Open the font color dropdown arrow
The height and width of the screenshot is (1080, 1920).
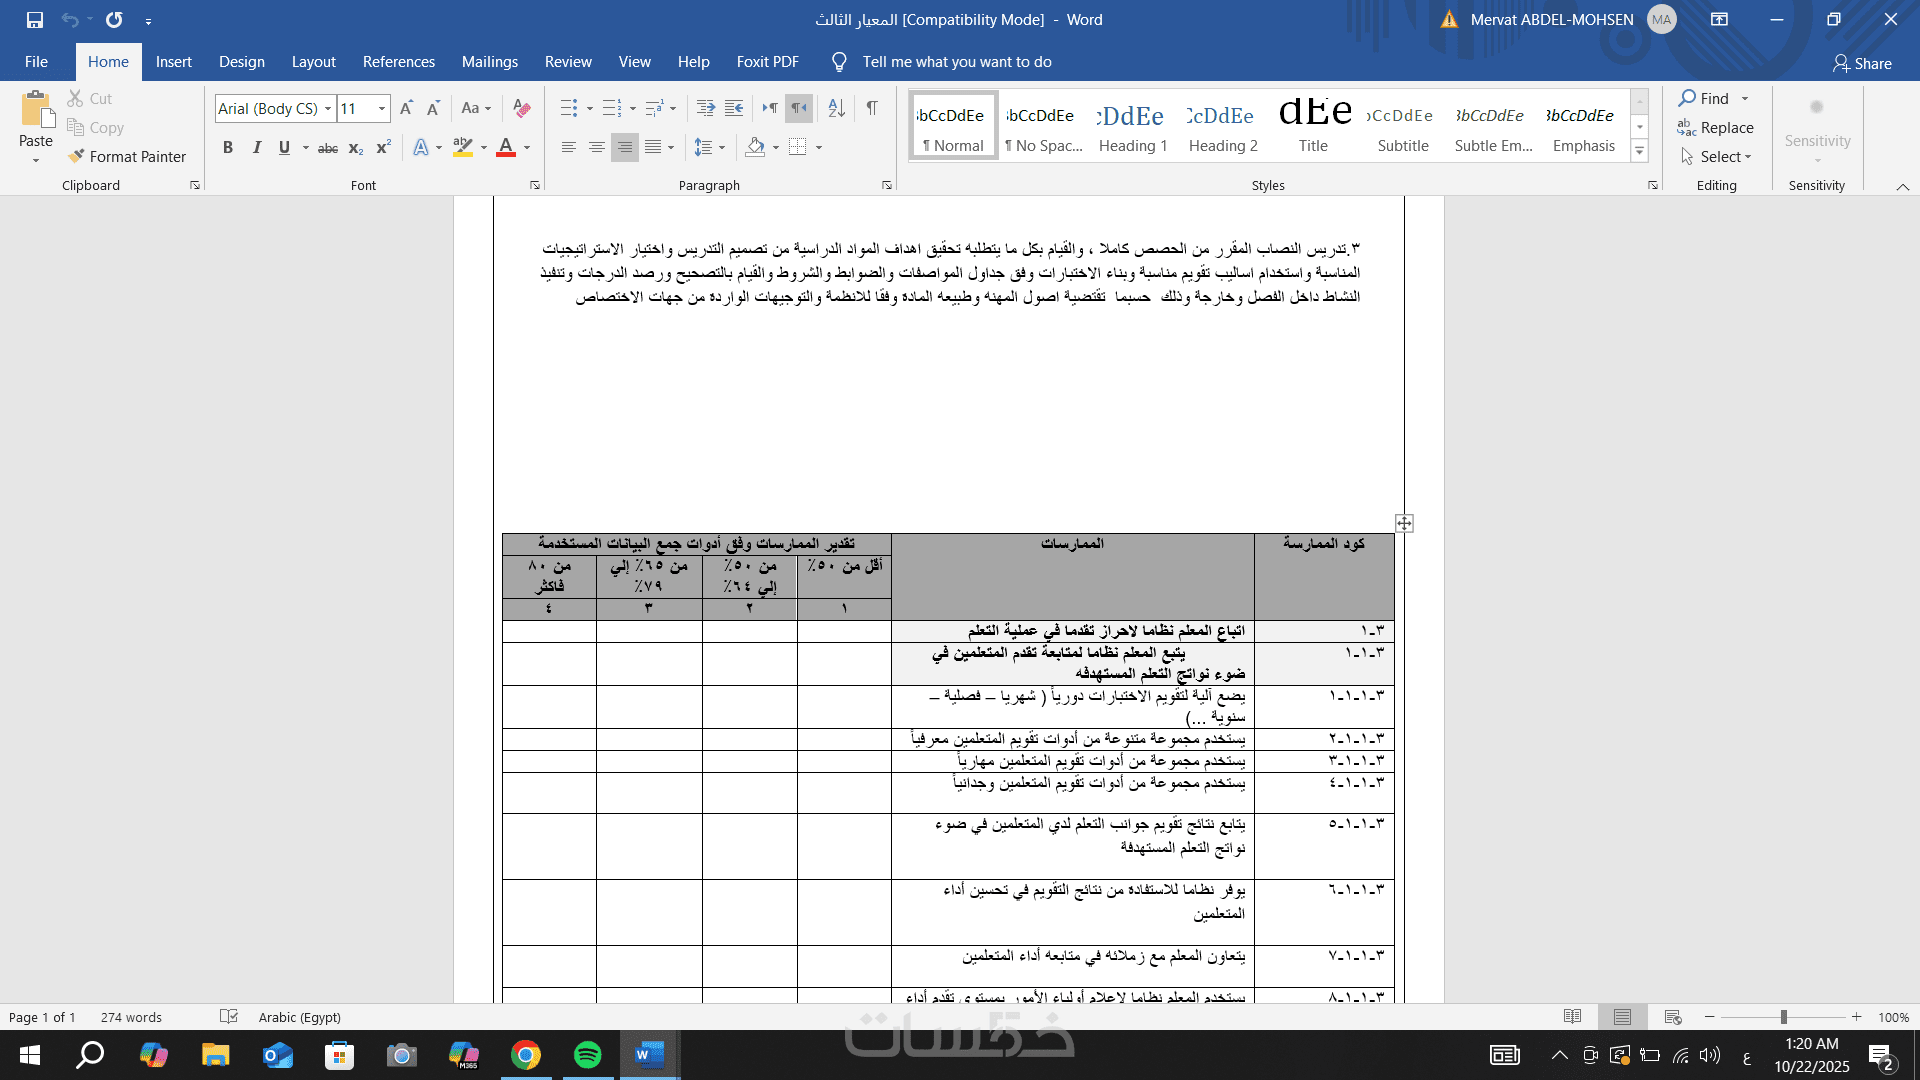pos(527,147)
